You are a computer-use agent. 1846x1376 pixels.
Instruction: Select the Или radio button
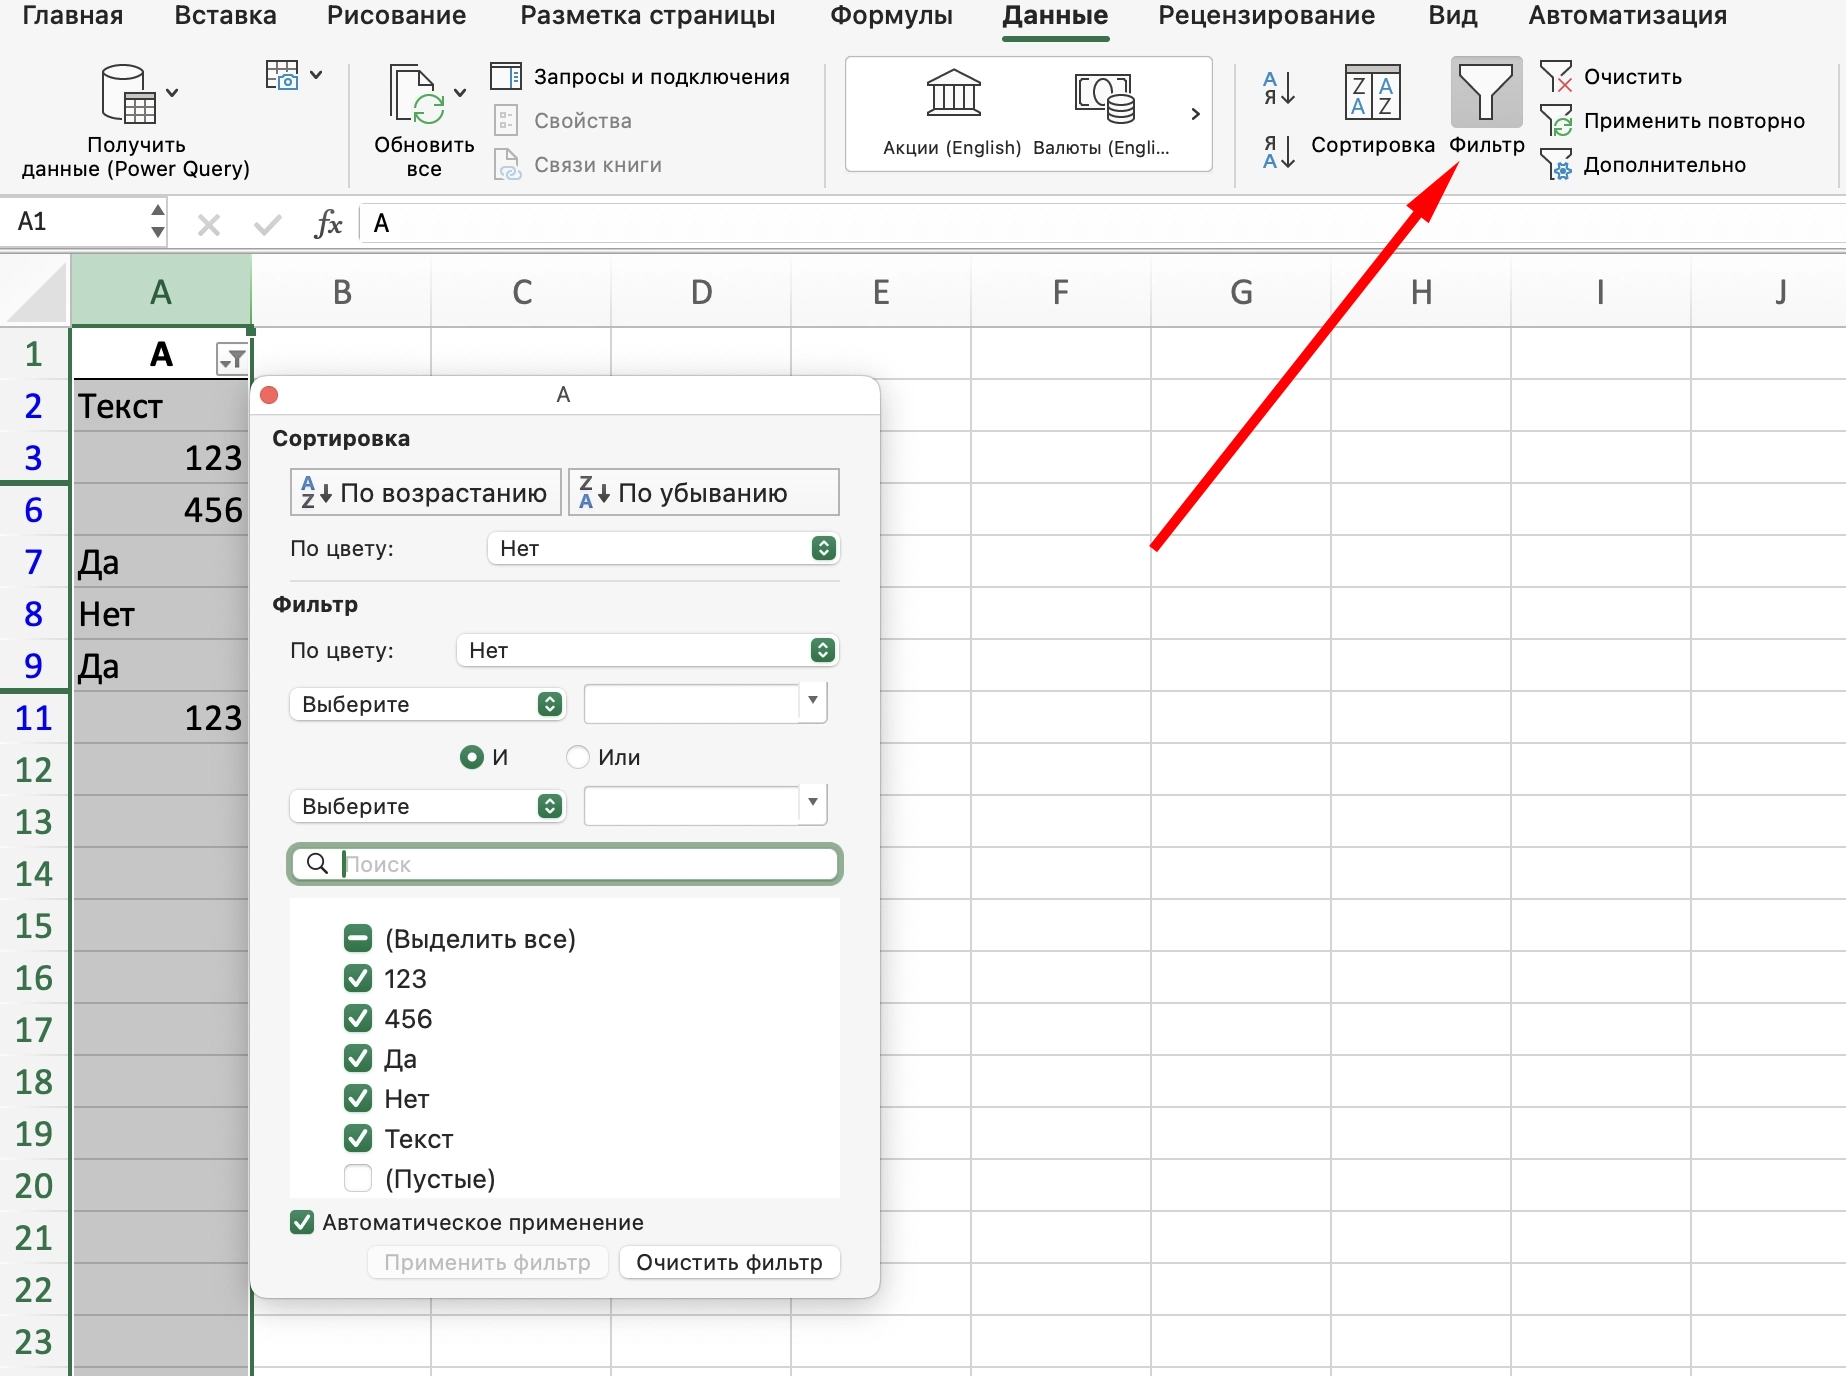(578, 757)
